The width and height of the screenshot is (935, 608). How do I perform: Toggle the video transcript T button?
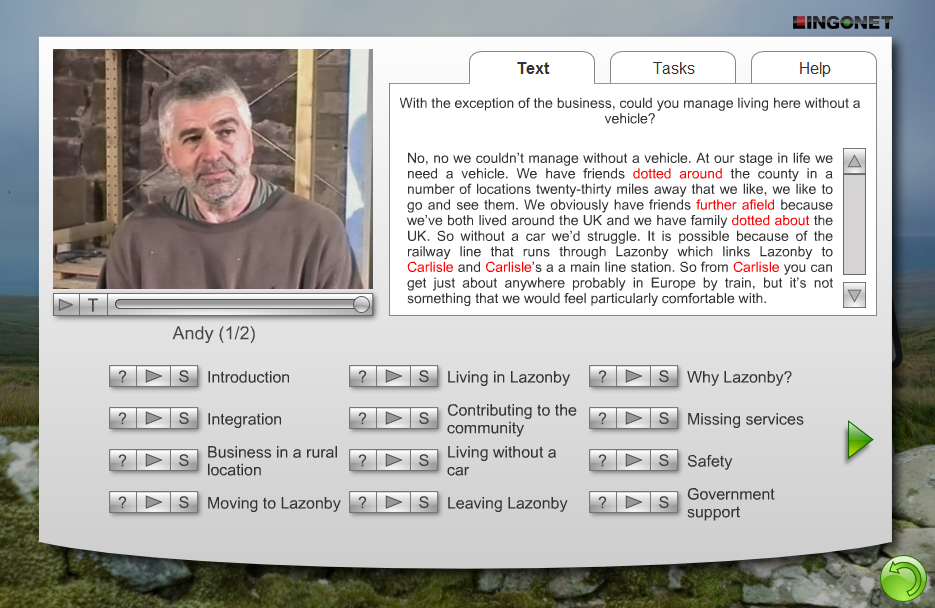click(93, 305)
